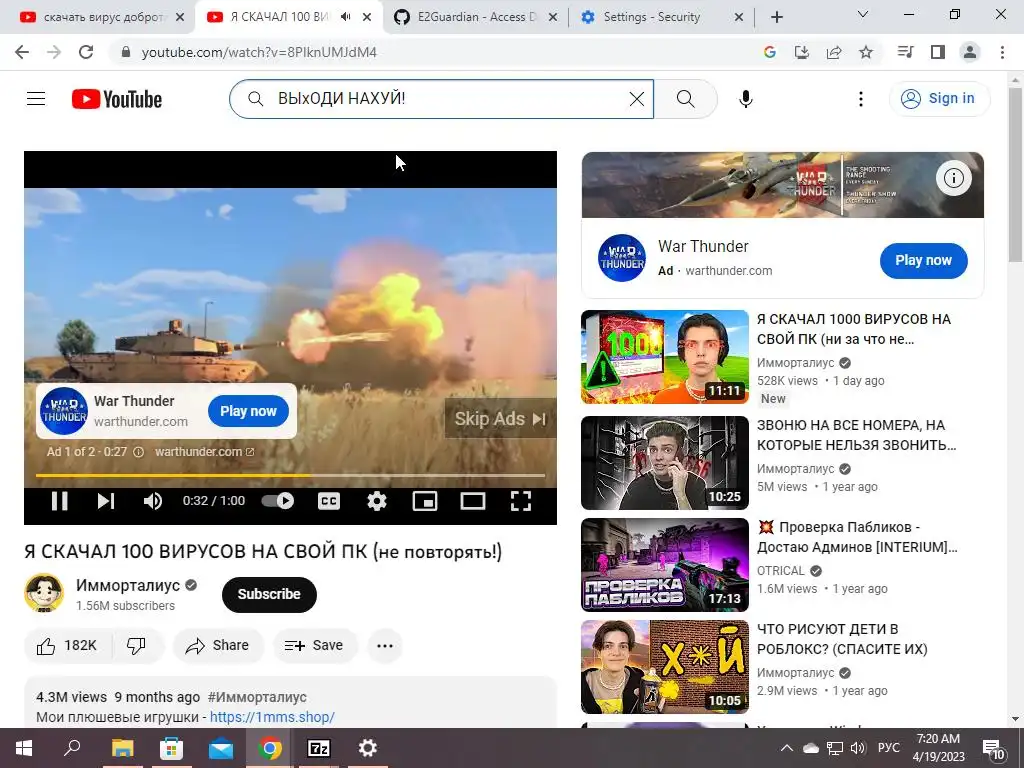Start voice search with the microphone

pos(746,99)
